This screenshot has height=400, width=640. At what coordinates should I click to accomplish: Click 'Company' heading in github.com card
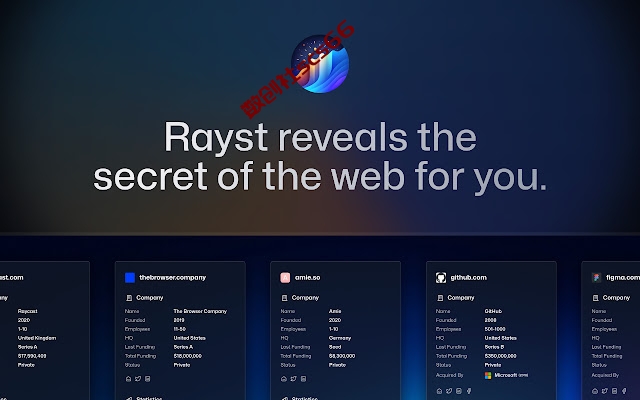click(461, 298)
